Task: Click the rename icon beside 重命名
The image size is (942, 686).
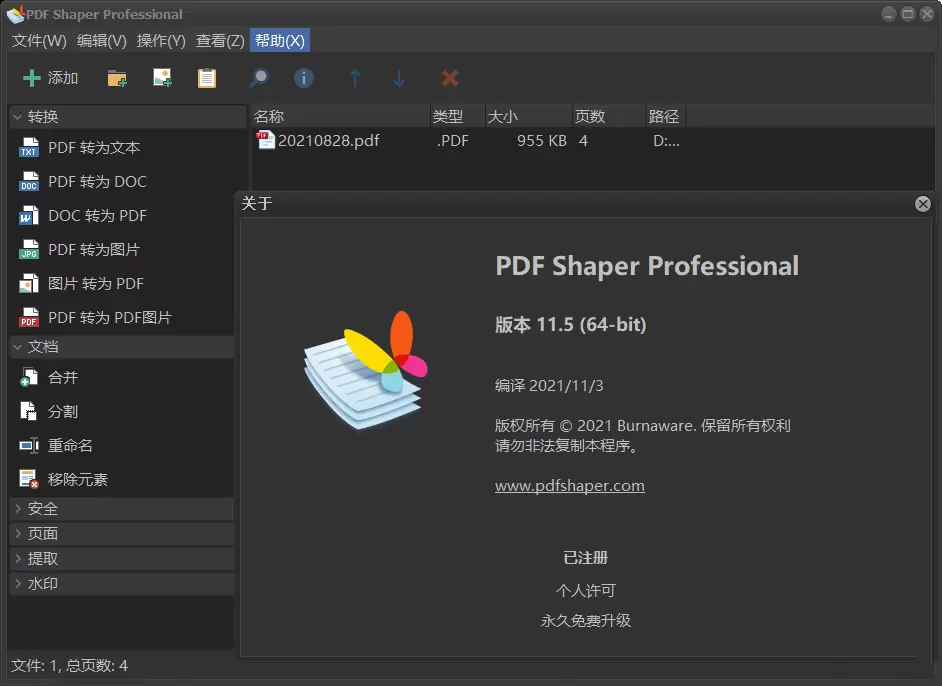Action: (x=29, y=445)
